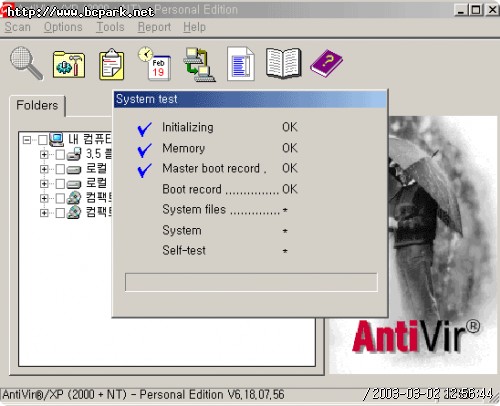The height and width of the screenshot is (406, 500).
Task: Click the first compact disc drive icon
Action: point(74,198)
